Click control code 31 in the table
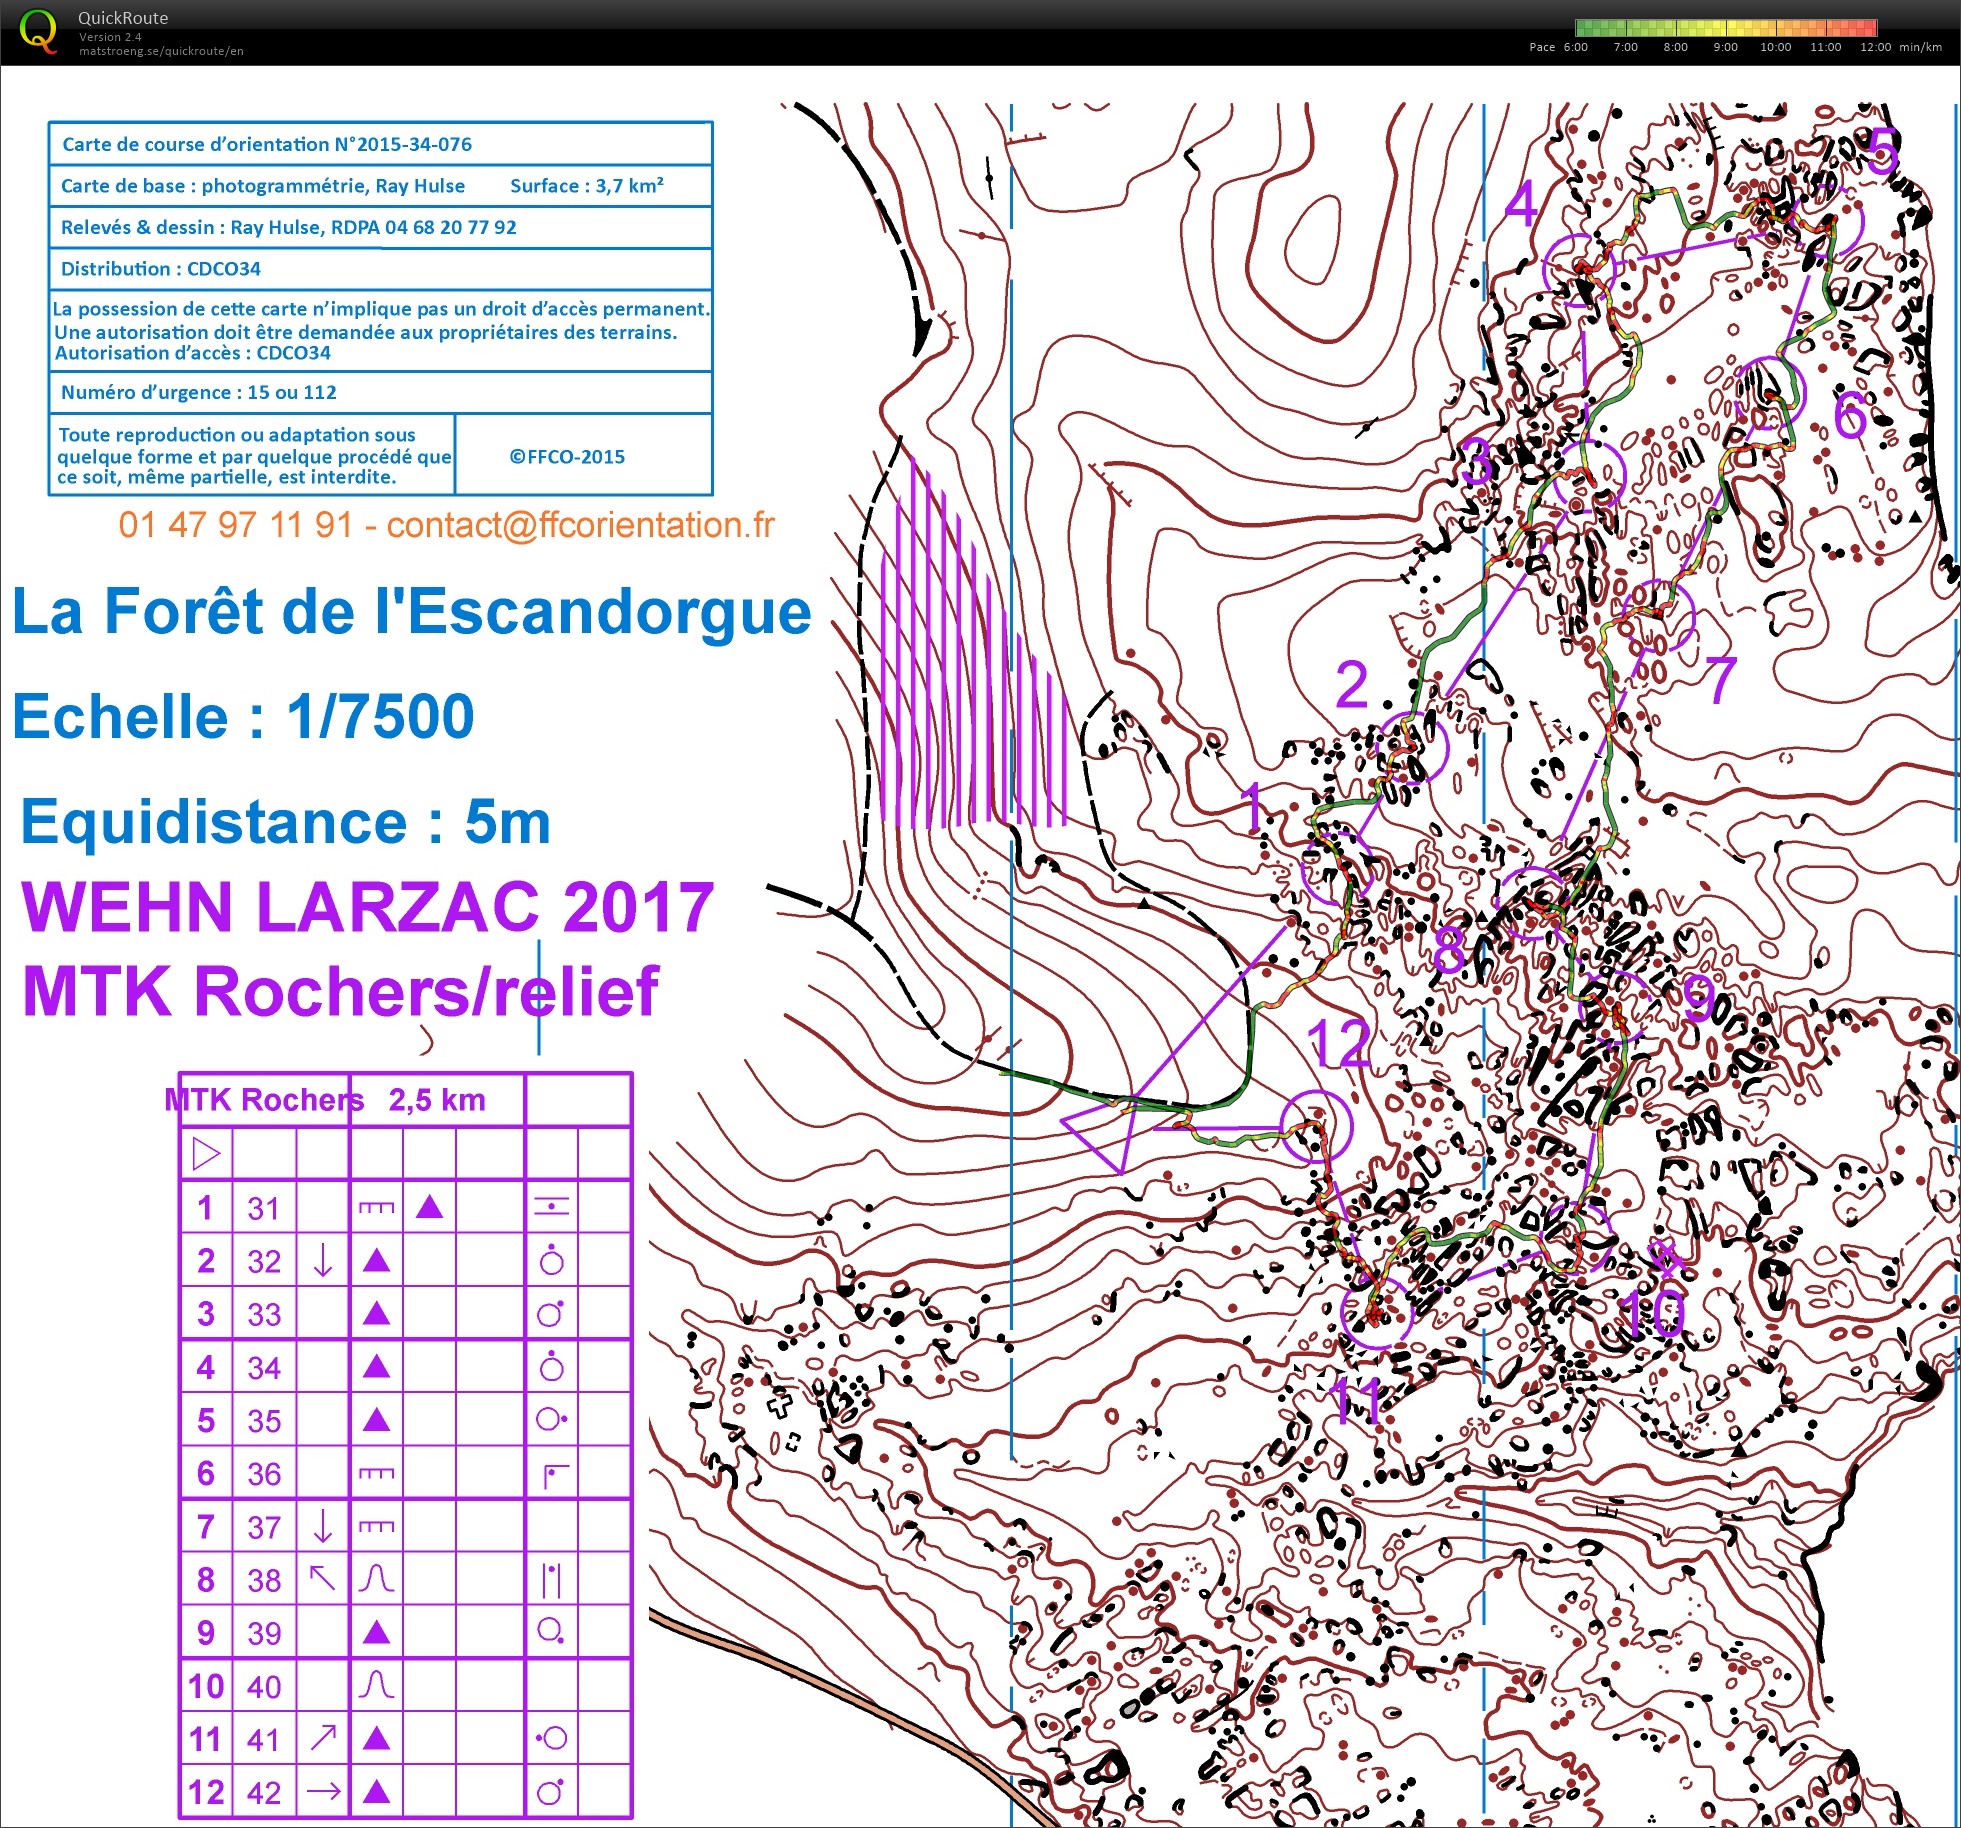1961x1828 pixels. pyautogui.click(x=264, y=1208)
